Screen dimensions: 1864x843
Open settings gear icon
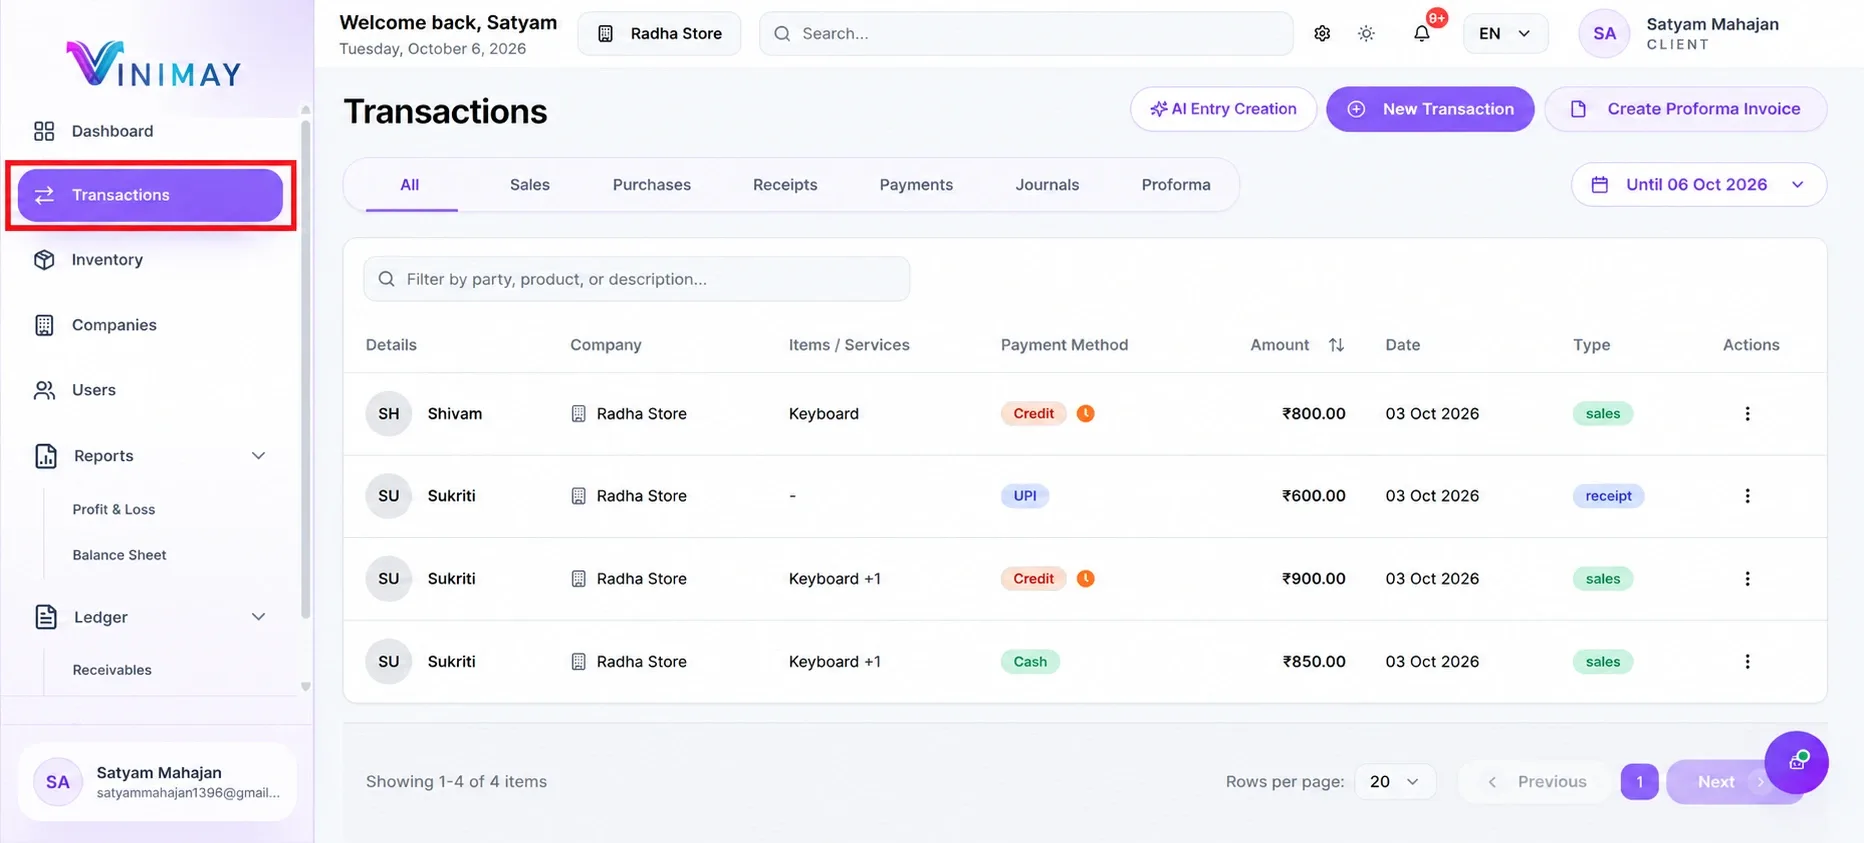(x=1322, y=34)
